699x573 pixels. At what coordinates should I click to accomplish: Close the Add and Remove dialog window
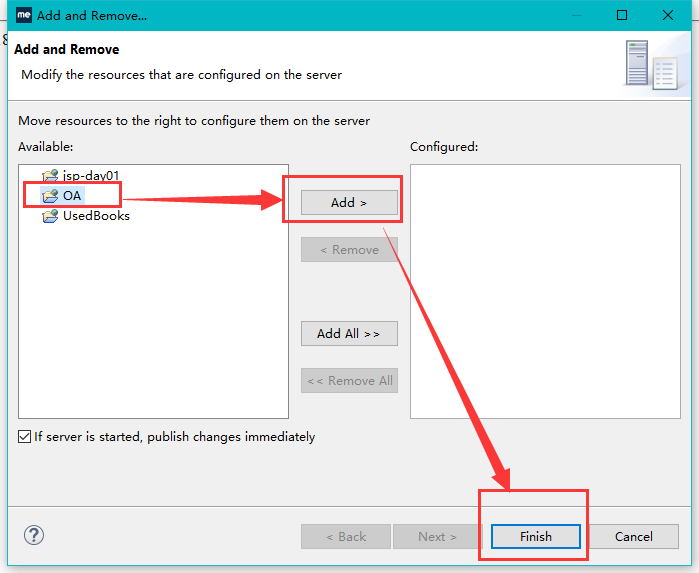coord(668,15)
